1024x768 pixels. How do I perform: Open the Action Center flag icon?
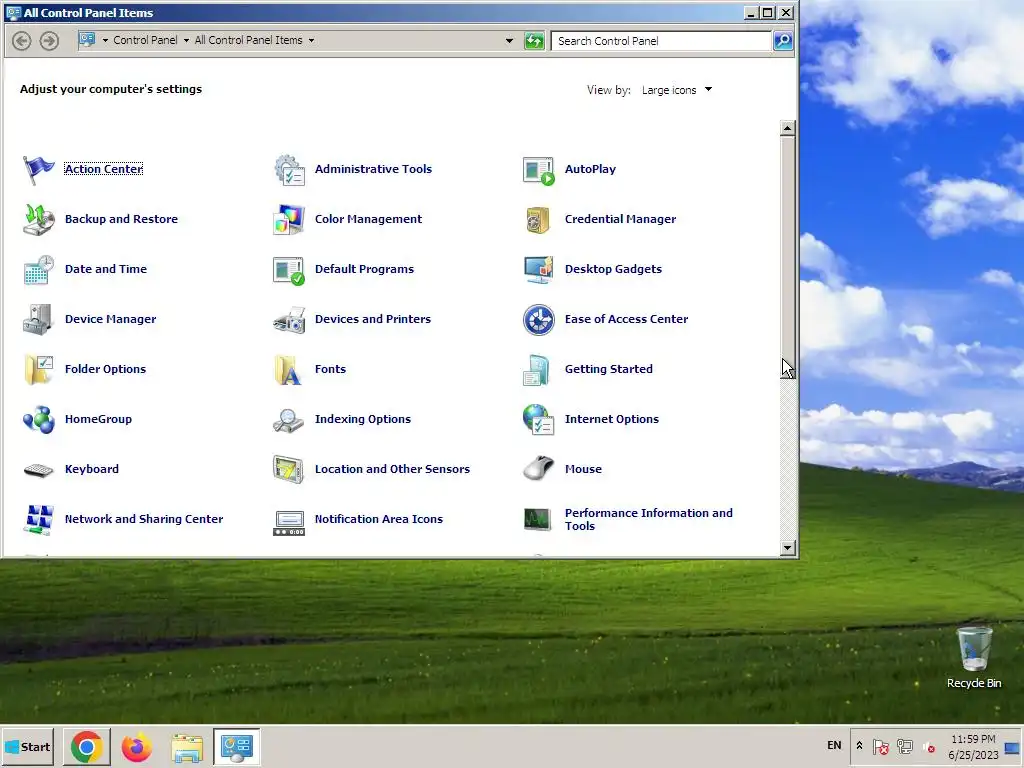pyautogui.click(x=39, y=169)
